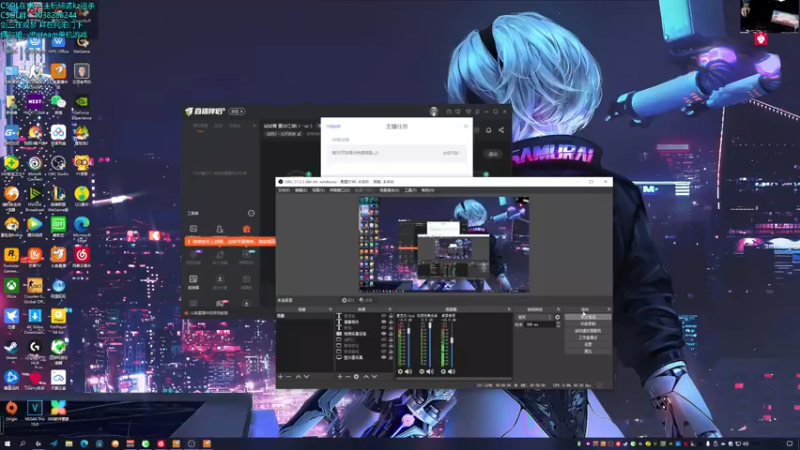Move source down with the Sources panel arrow
800x450 pixels.
374,377
